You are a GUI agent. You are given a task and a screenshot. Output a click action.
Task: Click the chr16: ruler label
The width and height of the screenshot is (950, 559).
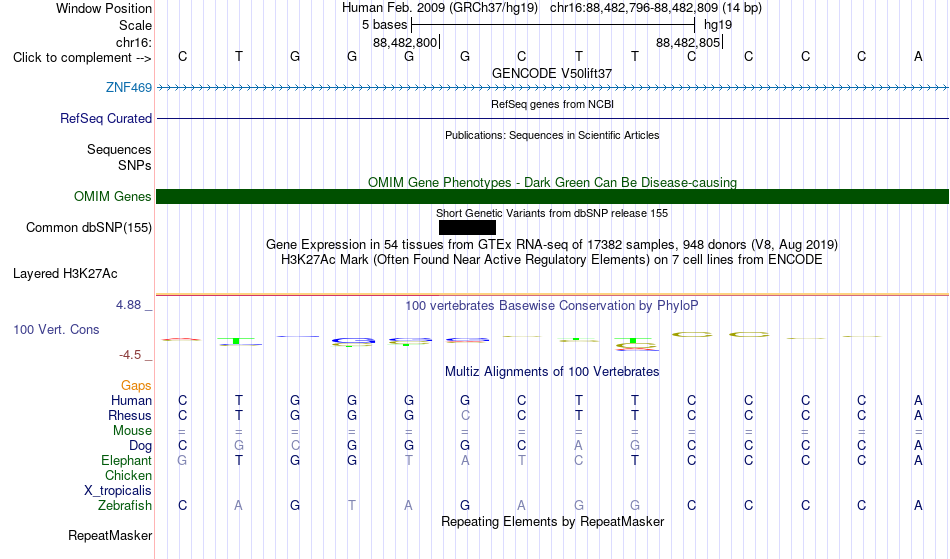[x=133, y=42]
